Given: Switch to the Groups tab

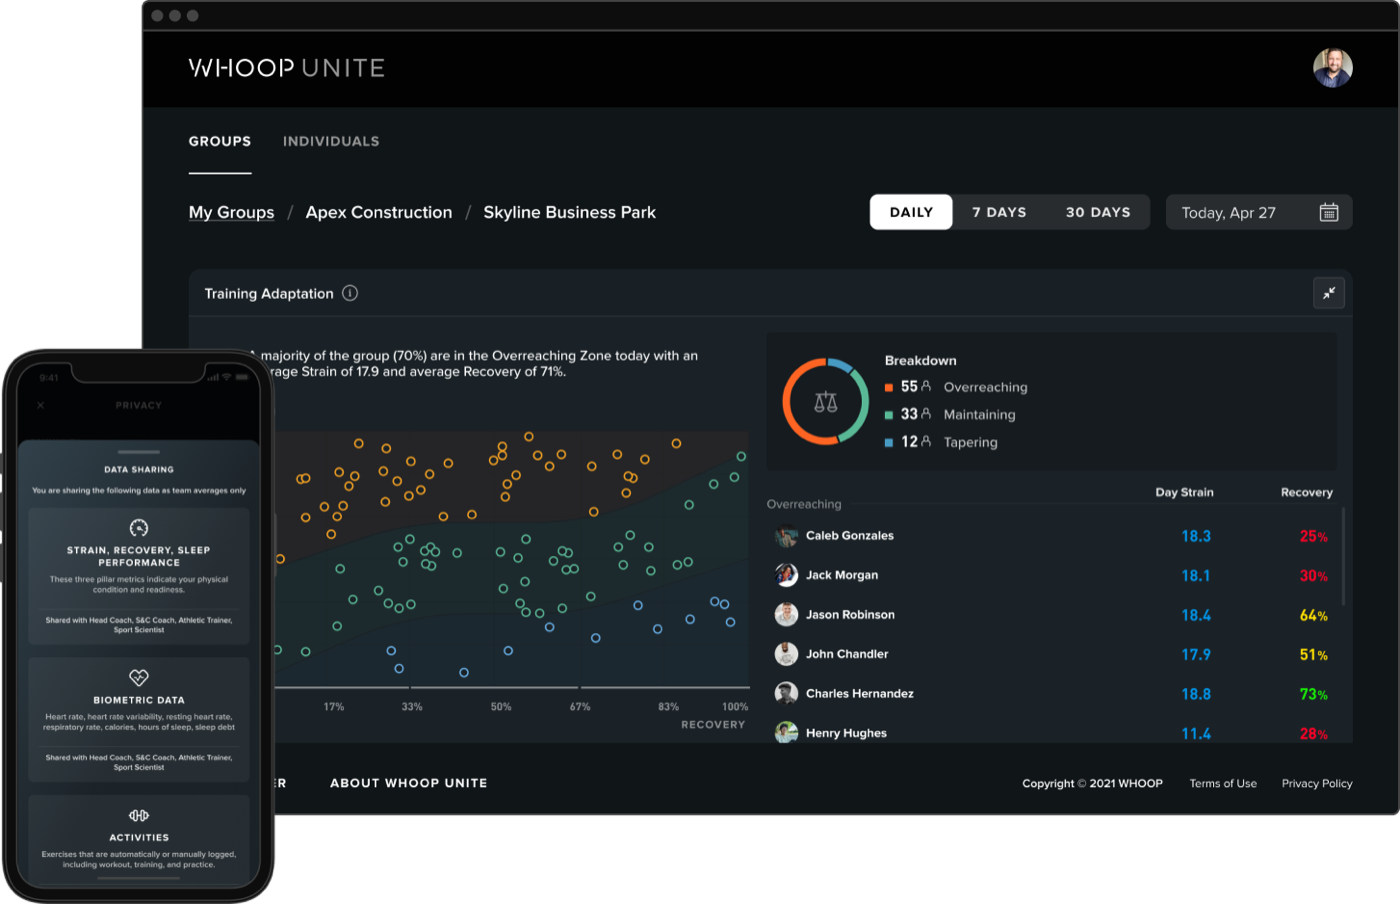Looking at the screenshot, I should tap(220, 141).
